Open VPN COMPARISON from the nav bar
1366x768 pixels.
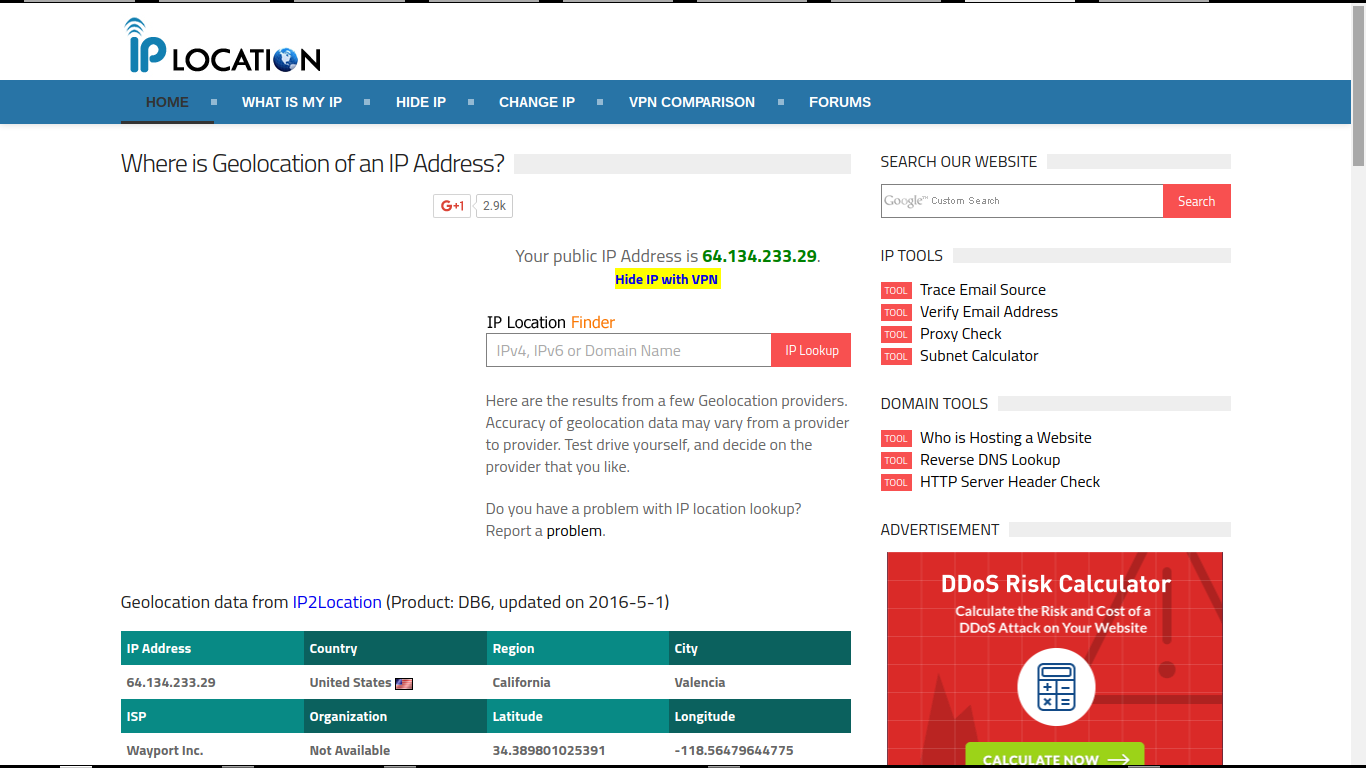pos(692,102)
